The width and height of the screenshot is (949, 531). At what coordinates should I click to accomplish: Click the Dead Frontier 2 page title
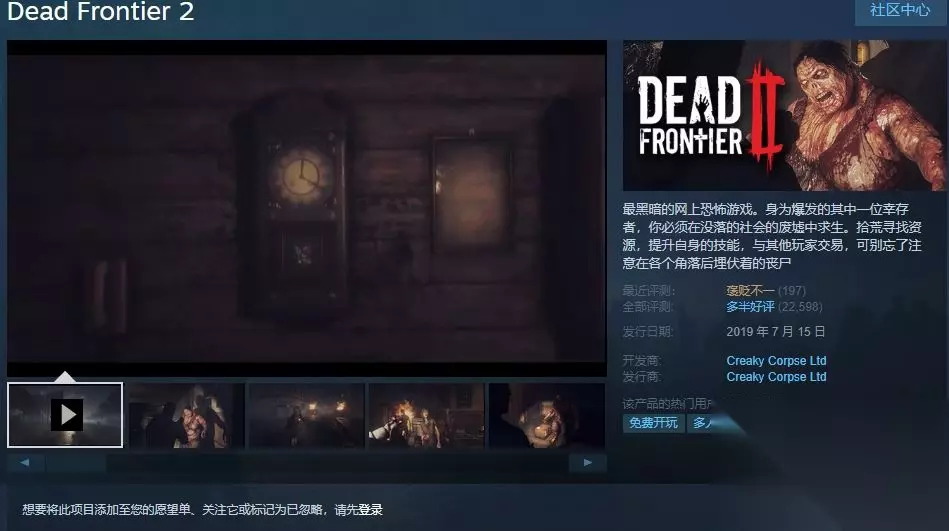(x=100, y=11)
